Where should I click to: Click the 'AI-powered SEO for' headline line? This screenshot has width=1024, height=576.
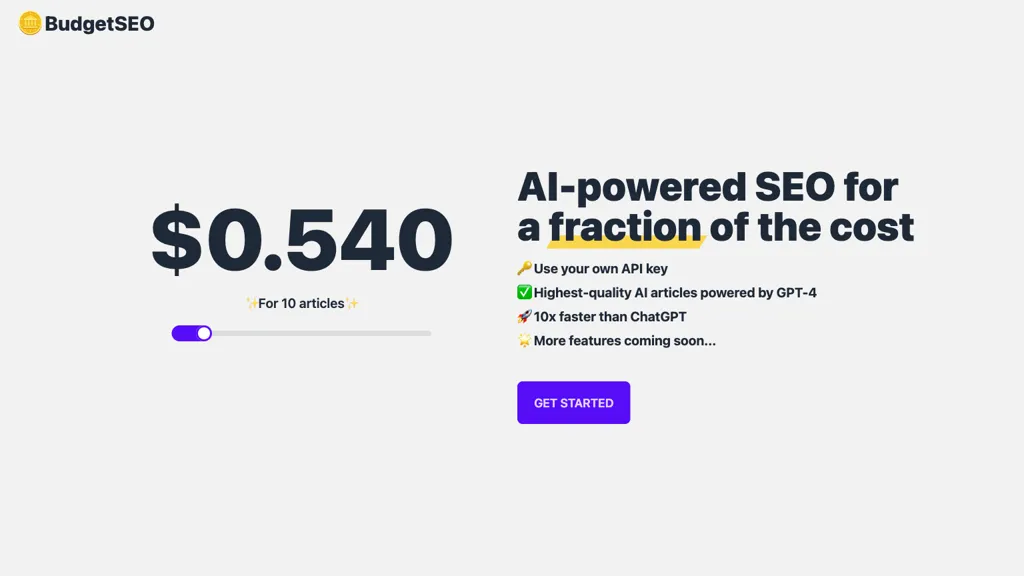707,187
